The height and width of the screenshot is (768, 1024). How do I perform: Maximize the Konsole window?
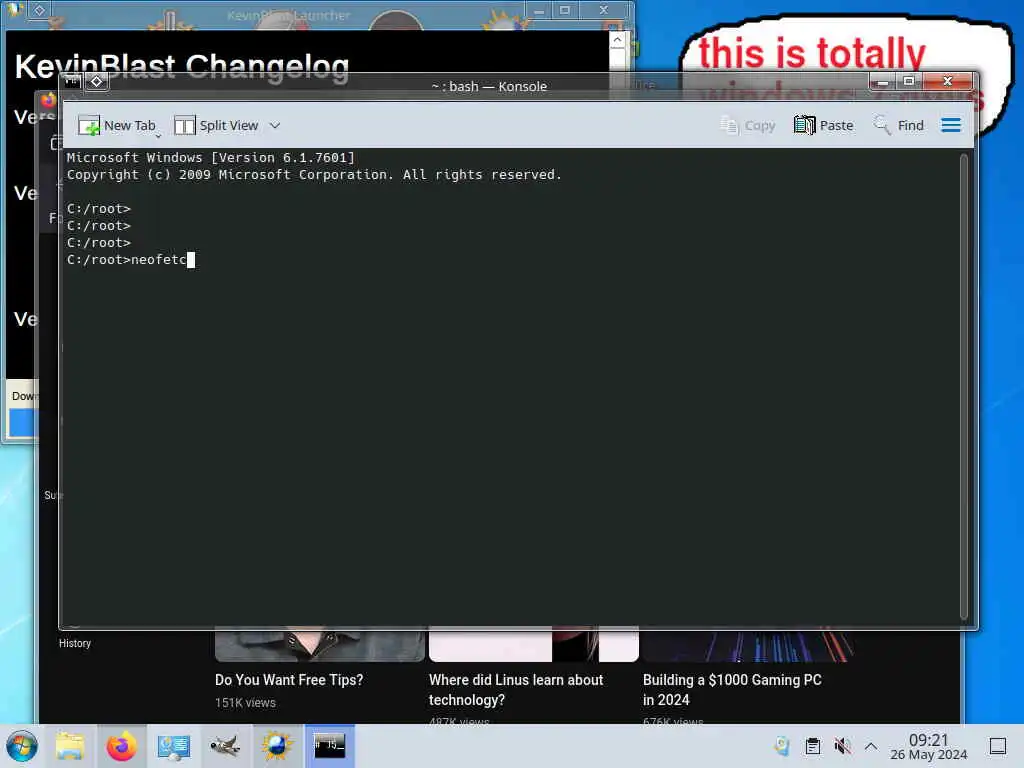908,82
